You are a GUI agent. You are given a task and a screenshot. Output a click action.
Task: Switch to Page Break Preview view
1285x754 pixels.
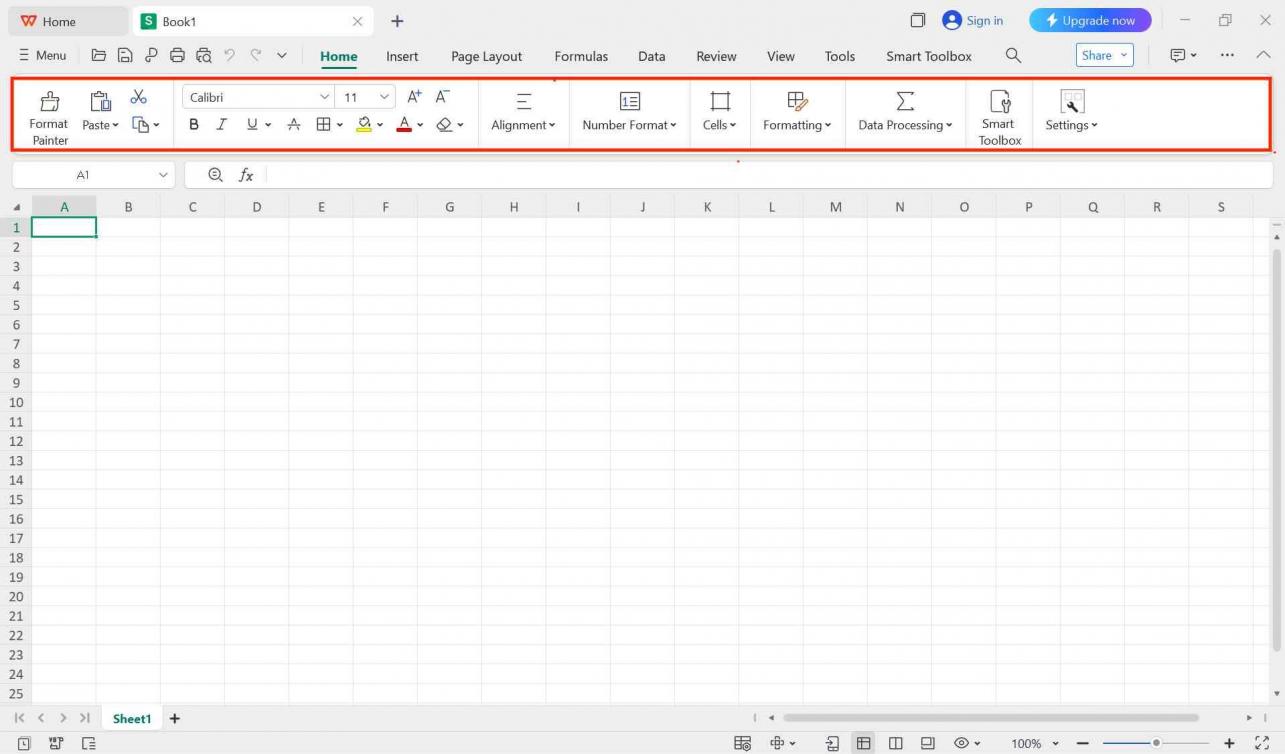click(x=896, y=743)
